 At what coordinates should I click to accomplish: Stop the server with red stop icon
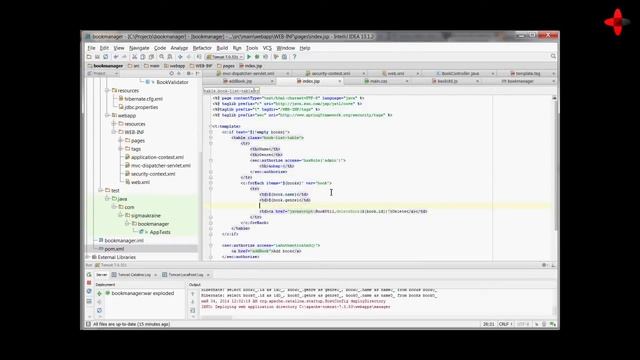coord(89,282)
